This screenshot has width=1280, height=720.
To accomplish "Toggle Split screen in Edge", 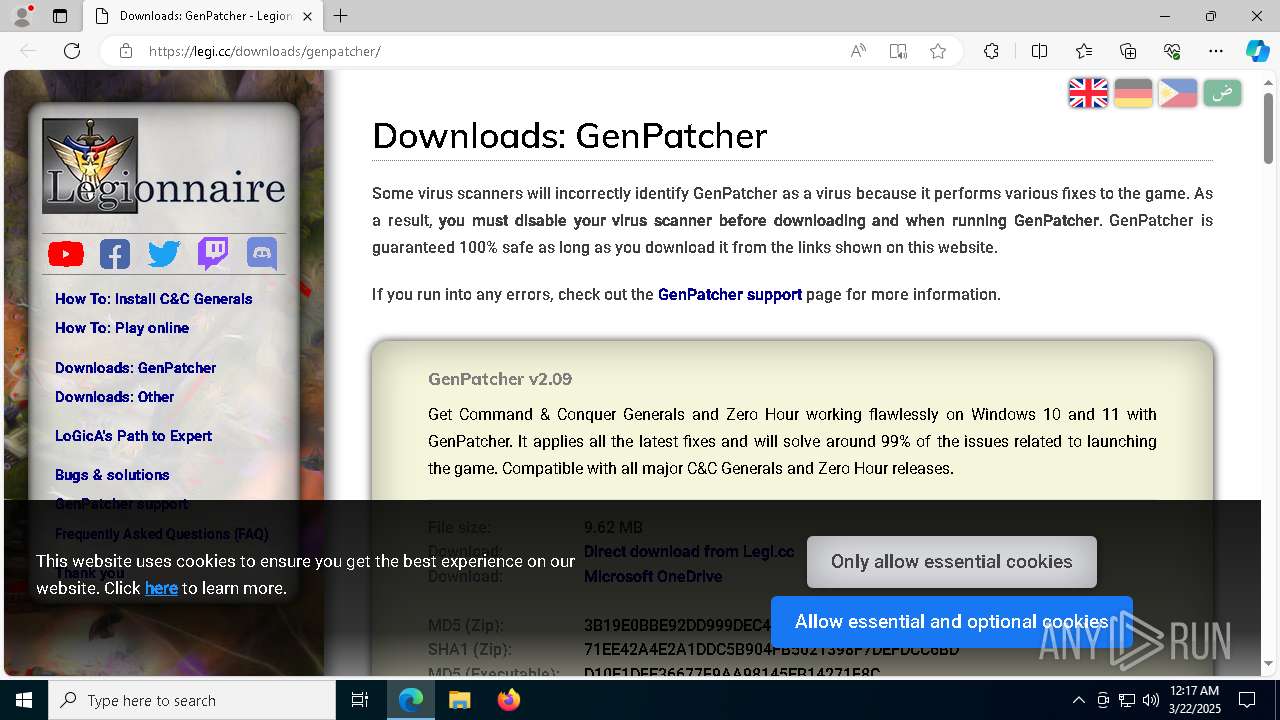I will (1039, 51).
